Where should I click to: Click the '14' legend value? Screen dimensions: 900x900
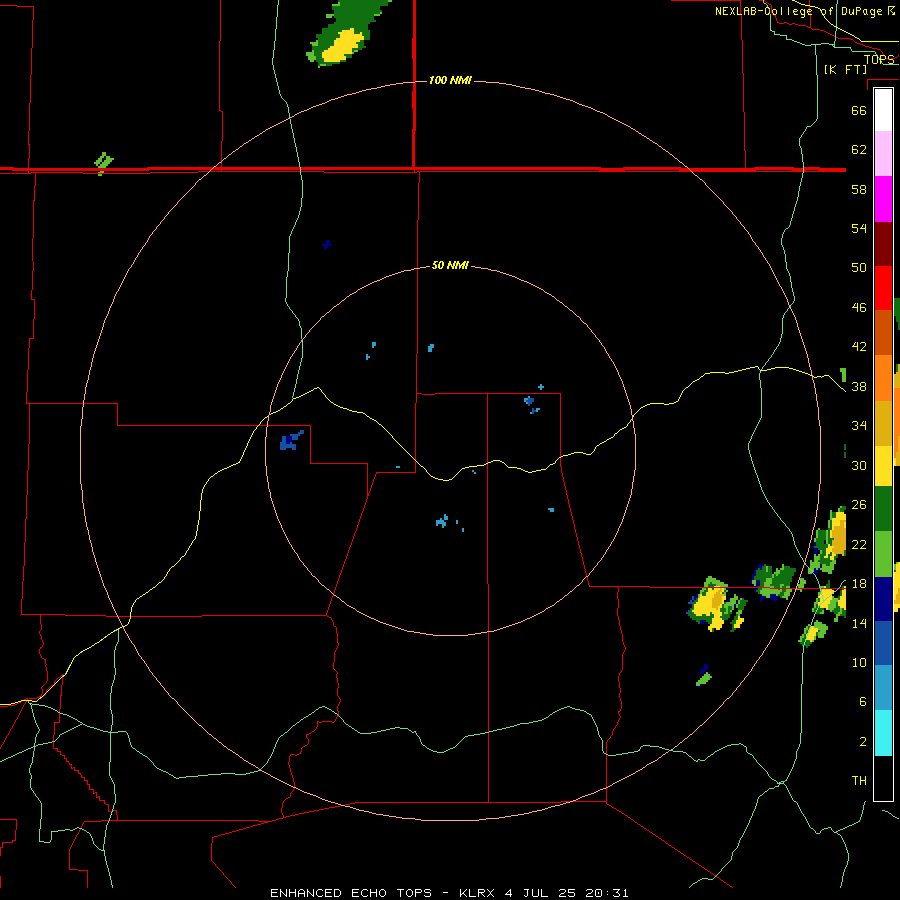pyautogui.click(x=859, y=623)
